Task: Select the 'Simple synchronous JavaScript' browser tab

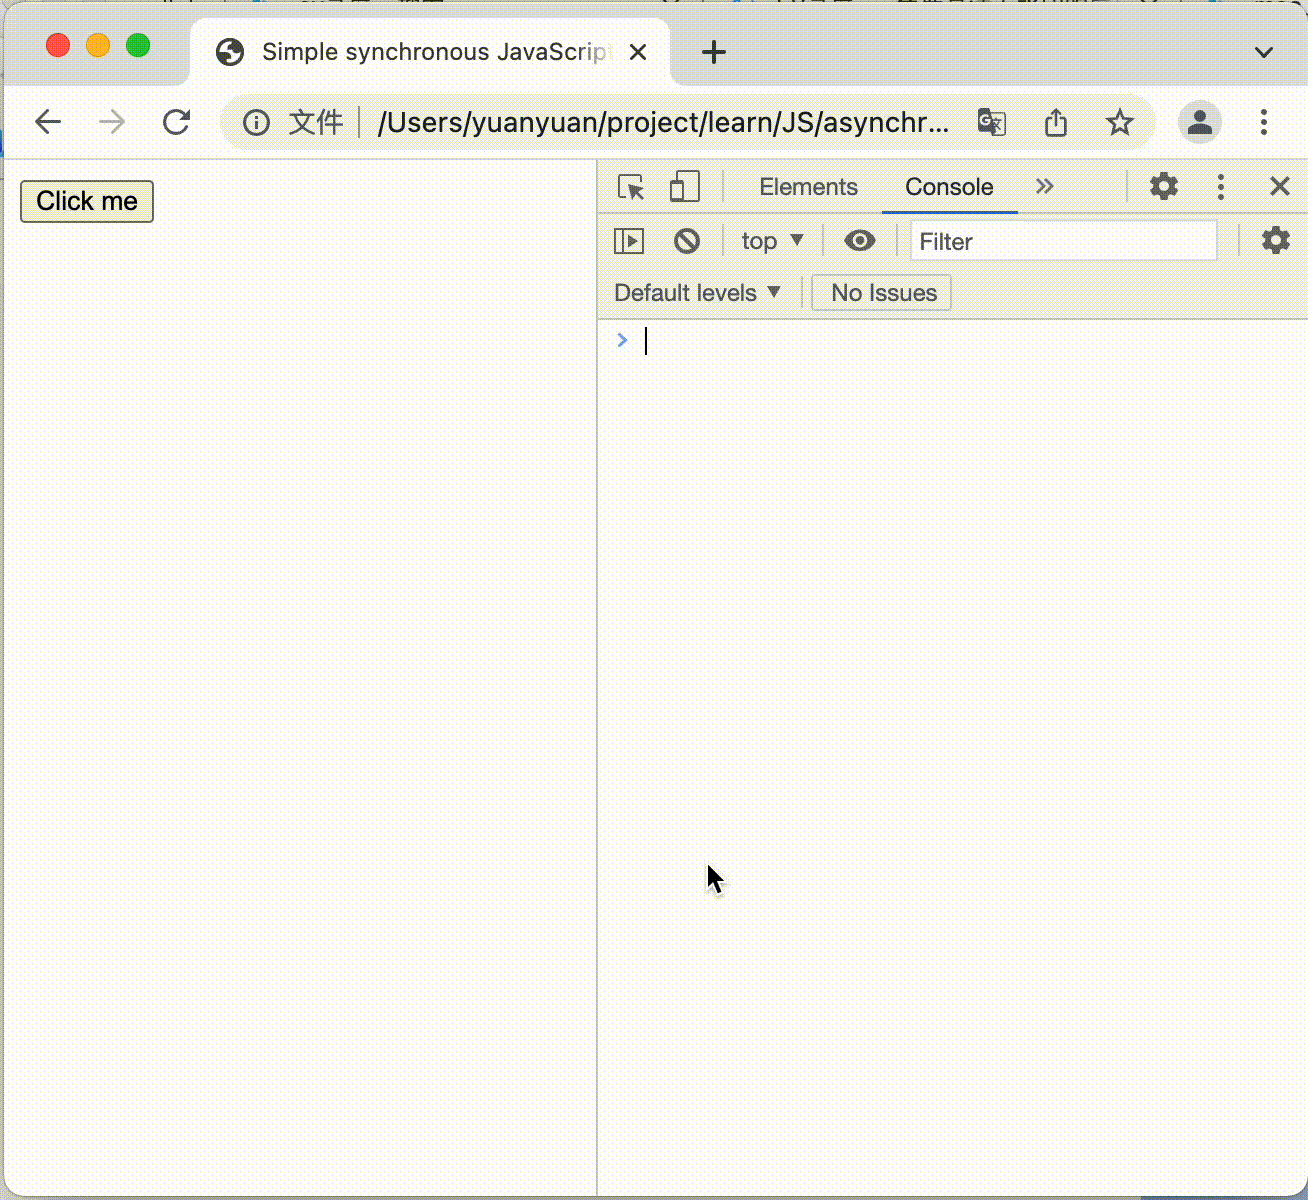Action: click(x=430, y=52)
